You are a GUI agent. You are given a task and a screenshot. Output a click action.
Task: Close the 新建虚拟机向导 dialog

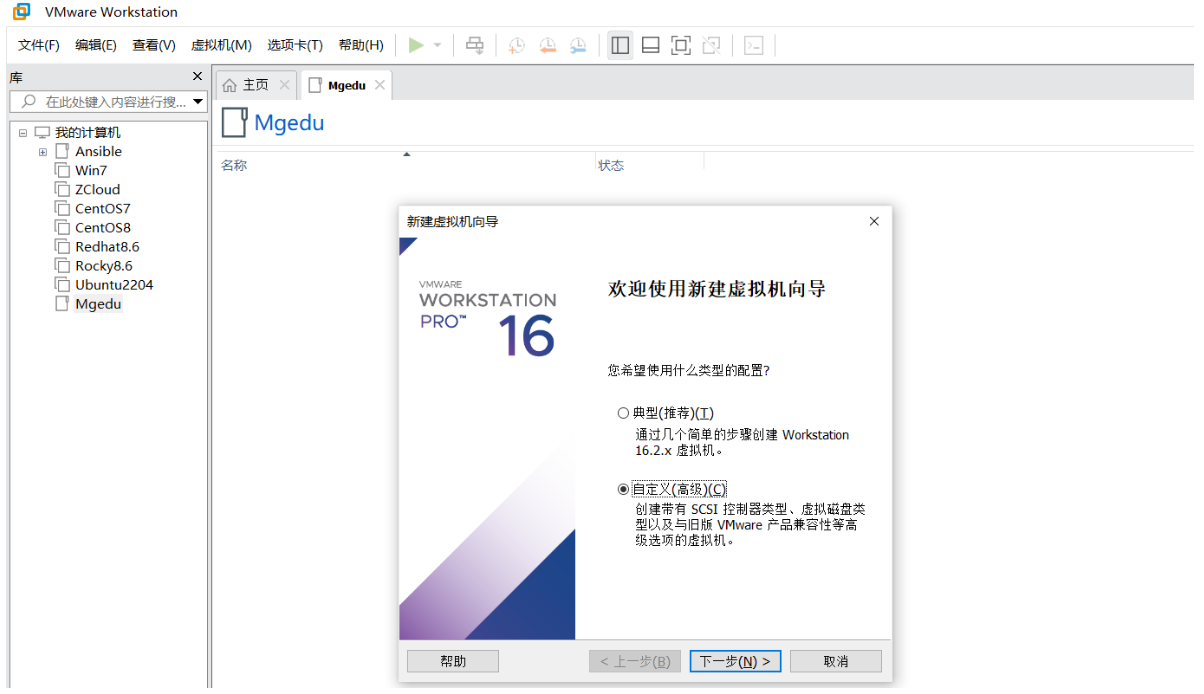click(874, 221)
